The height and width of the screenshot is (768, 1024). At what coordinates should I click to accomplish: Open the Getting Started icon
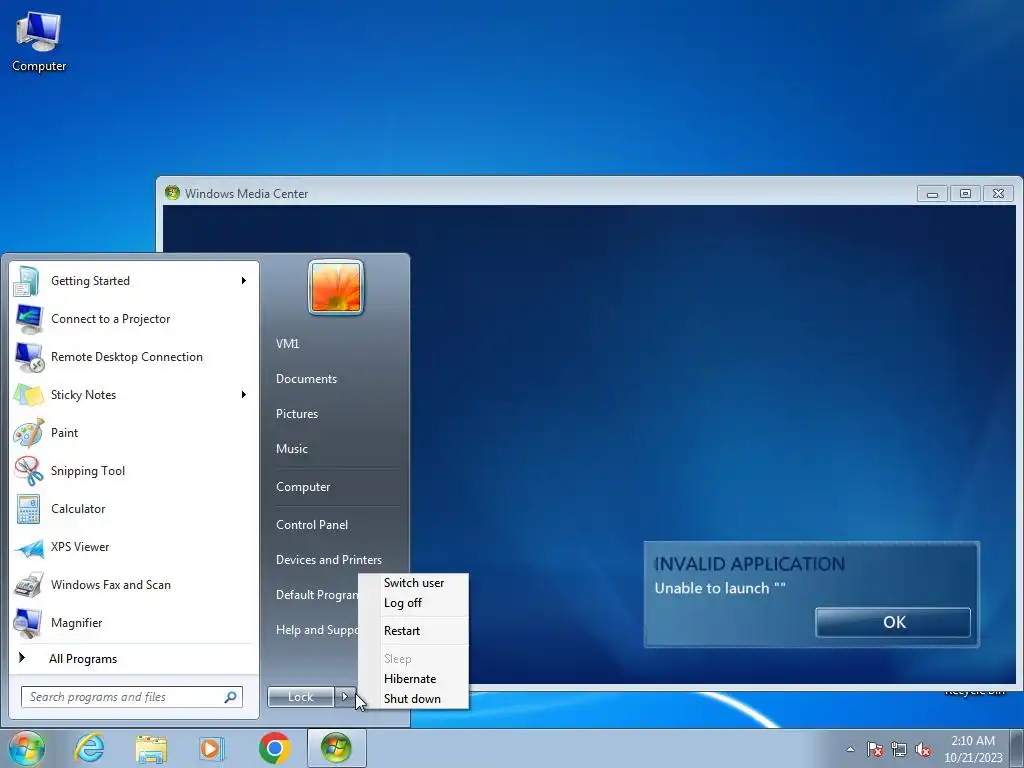[x=28, y=281]
